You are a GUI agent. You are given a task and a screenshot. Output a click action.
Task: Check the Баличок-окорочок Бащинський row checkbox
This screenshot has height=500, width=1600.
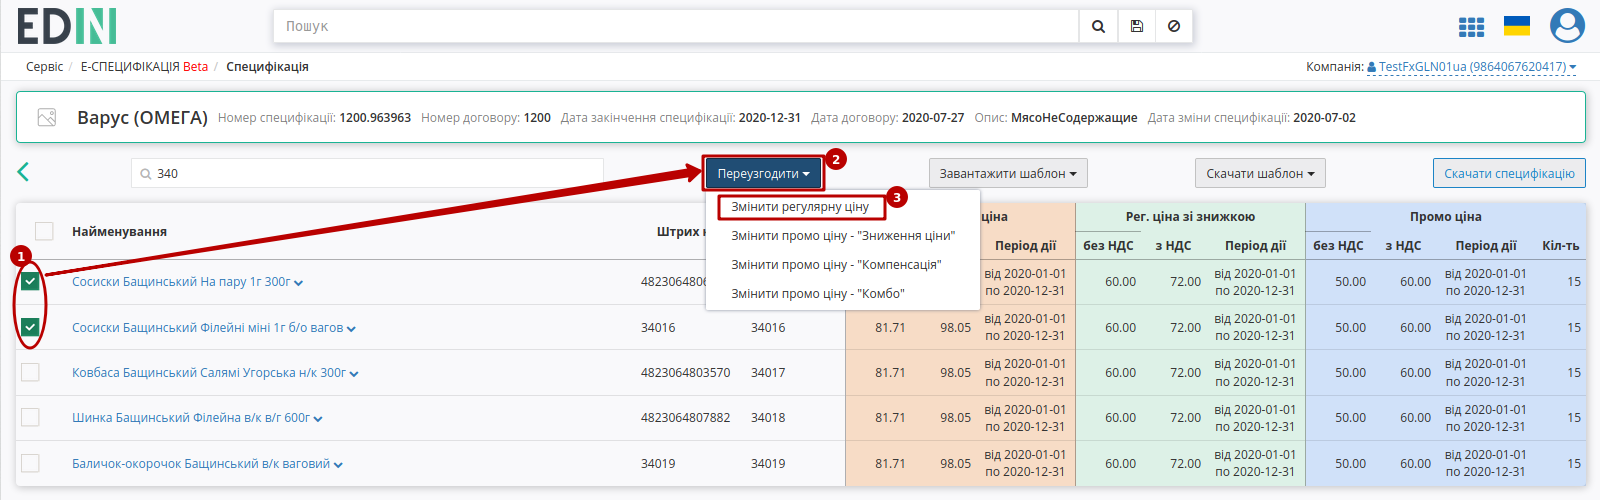[30, 463]
